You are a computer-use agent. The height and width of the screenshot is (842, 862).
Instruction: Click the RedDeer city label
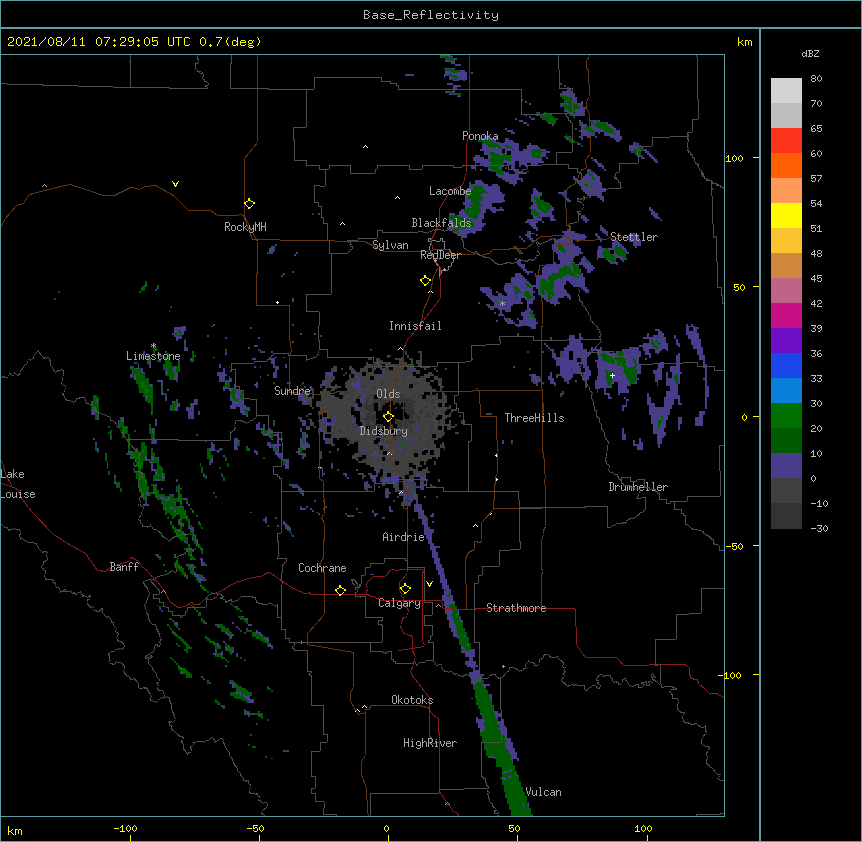440,255
